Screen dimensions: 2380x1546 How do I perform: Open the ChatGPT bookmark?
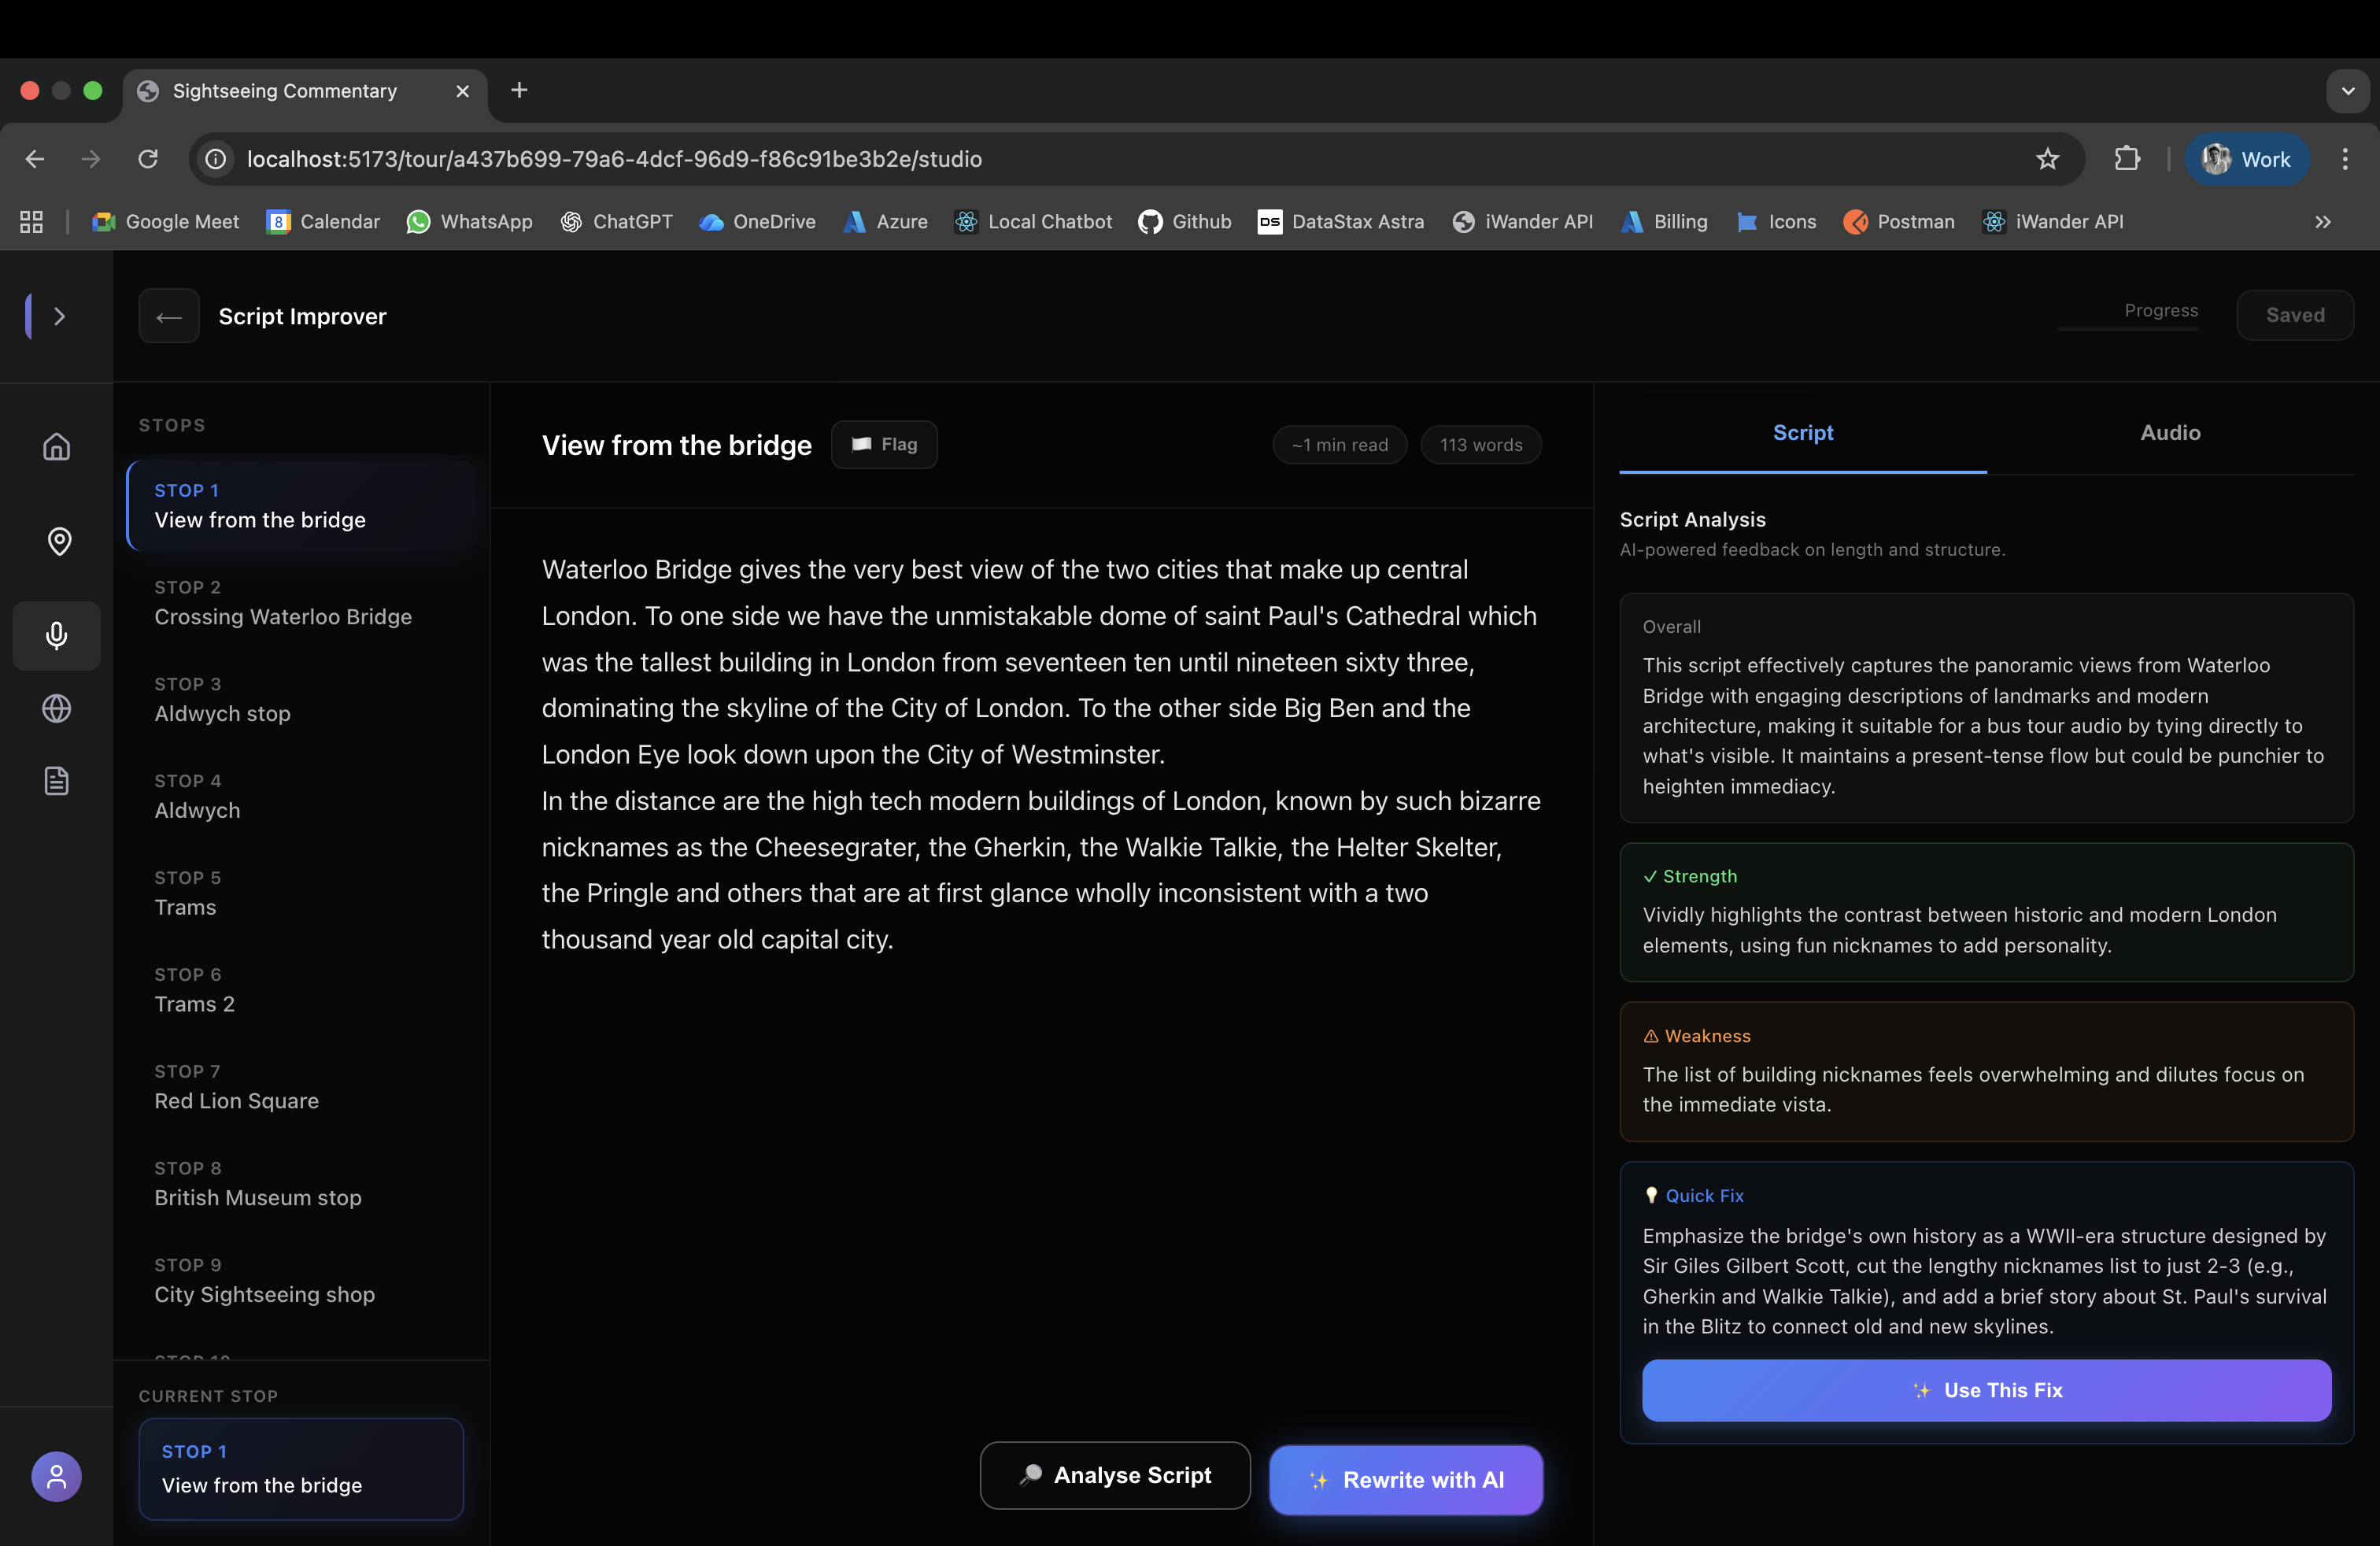pyautogui.click(x=617, y=222)
